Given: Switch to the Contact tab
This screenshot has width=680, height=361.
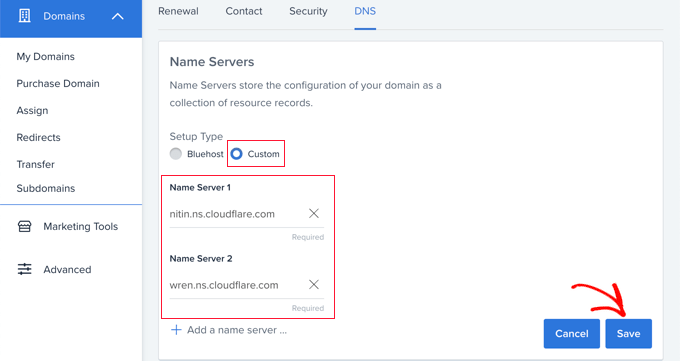Looking at the screenshot, I should coord(244,11).
